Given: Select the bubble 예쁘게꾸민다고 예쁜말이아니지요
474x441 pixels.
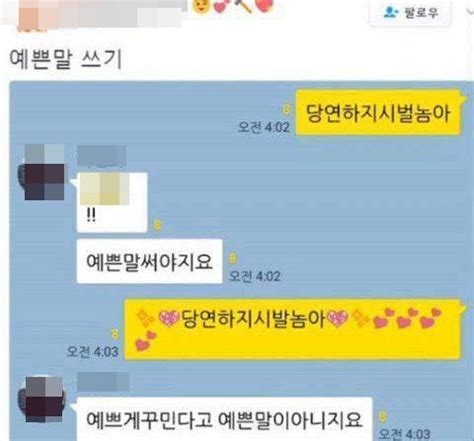Looking at the screenshot, I should tap(224, 419).
